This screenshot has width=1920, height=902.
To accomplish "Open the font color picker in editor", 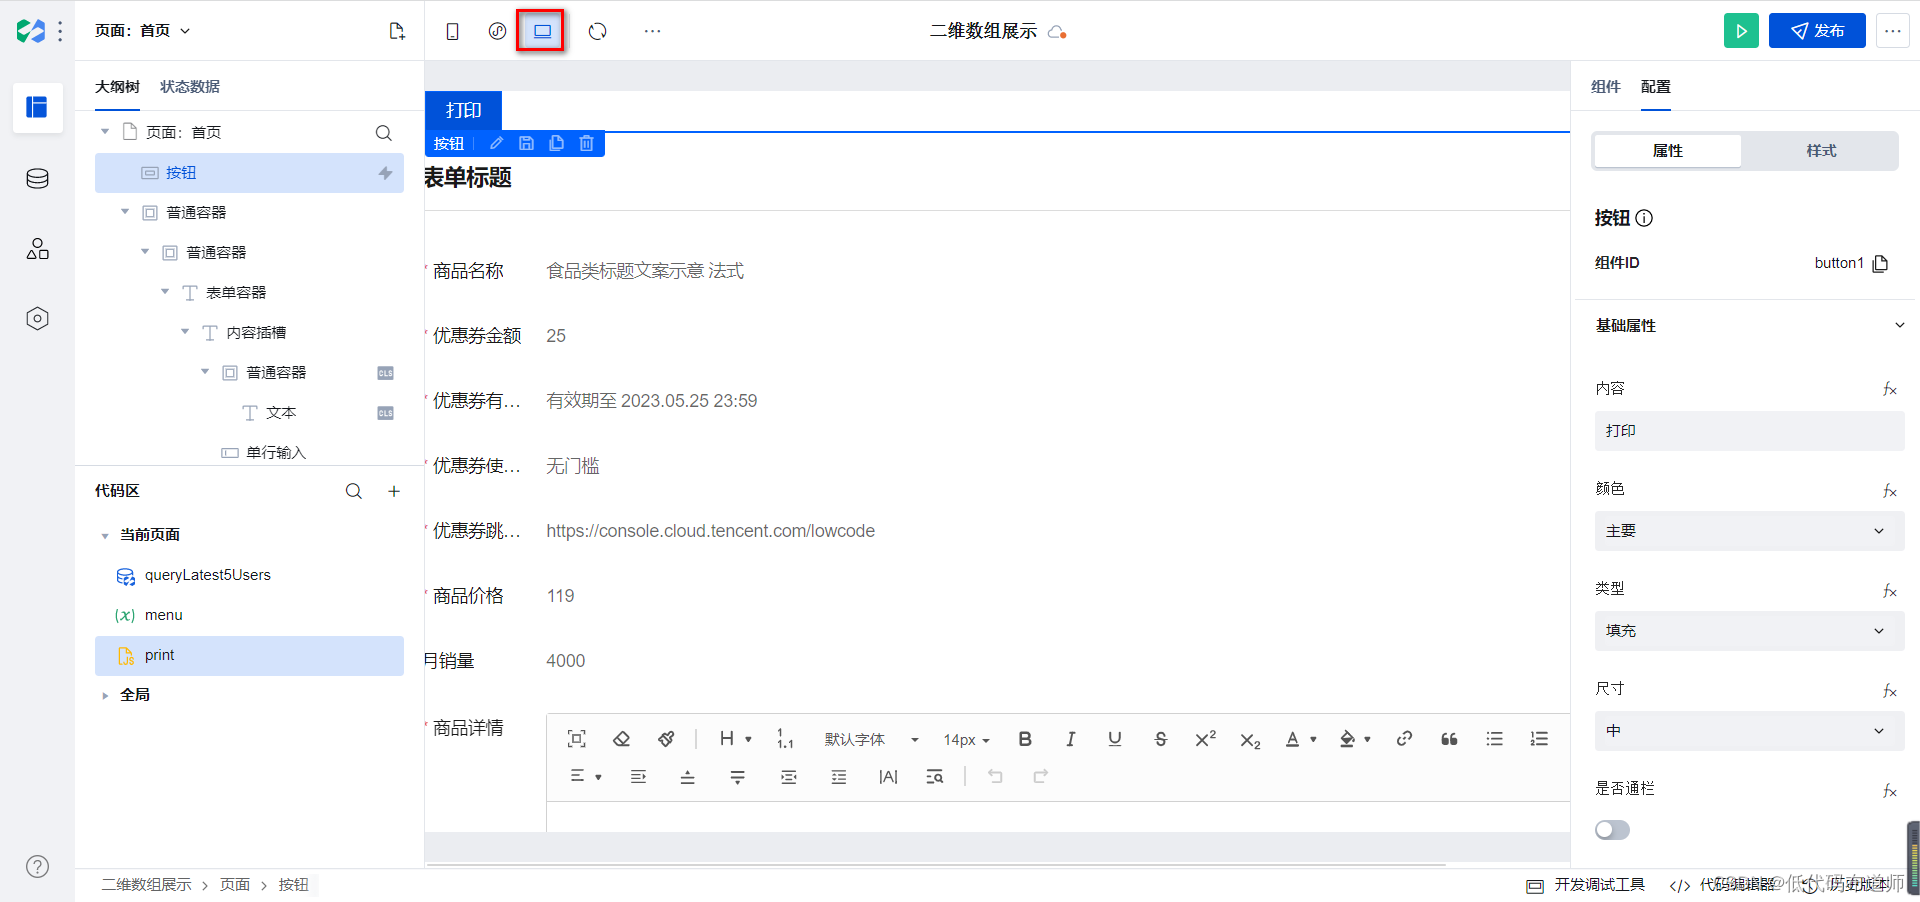I will pyautogui.click(x=1300, y=739).
